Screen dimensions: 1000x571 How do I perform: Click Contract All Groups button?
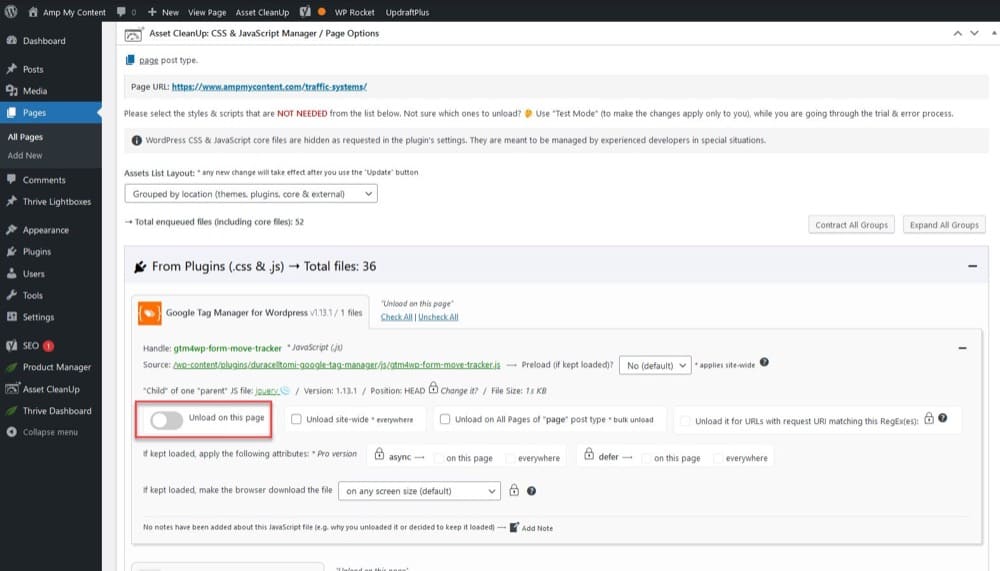851,225
